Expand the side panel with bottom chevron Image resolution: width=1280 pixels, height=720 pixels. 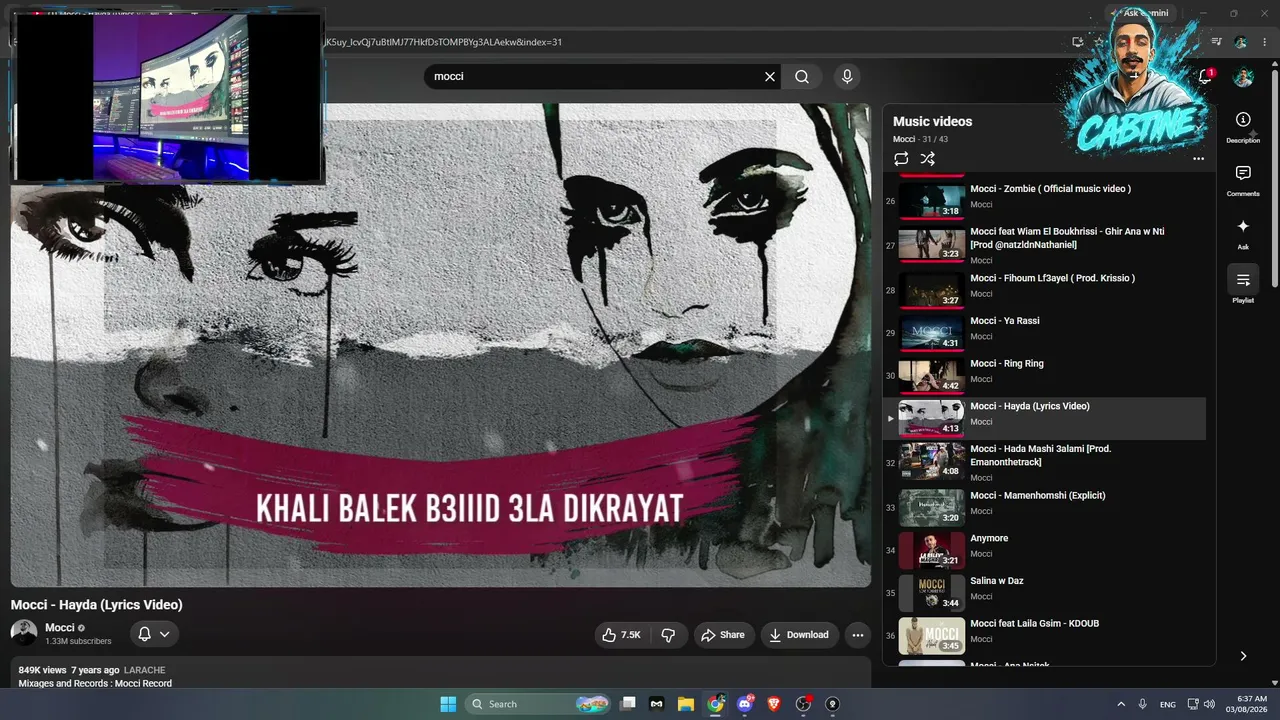point(1243,656)
